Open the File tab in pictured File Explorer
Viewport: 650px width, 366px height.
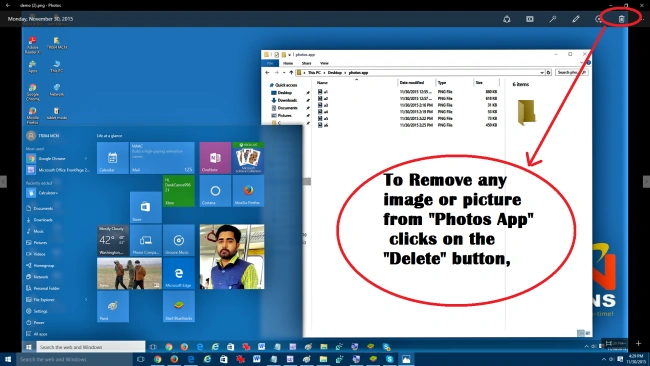click(x=270, y=63)
